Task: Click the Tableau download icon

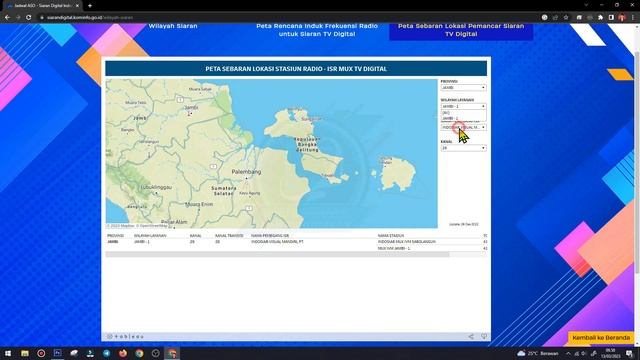Action: pyautogui.click(x=484, y=336)
